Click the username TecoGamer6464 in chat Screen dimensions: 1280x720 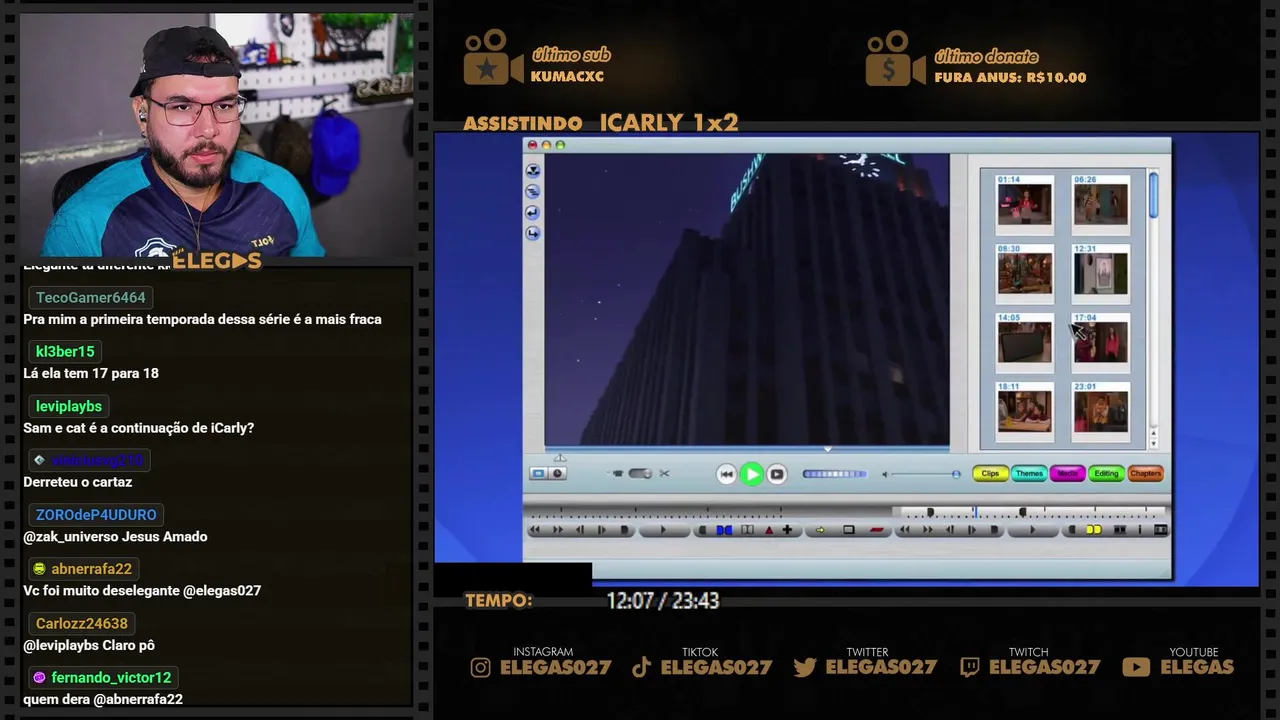pos(91,297)
